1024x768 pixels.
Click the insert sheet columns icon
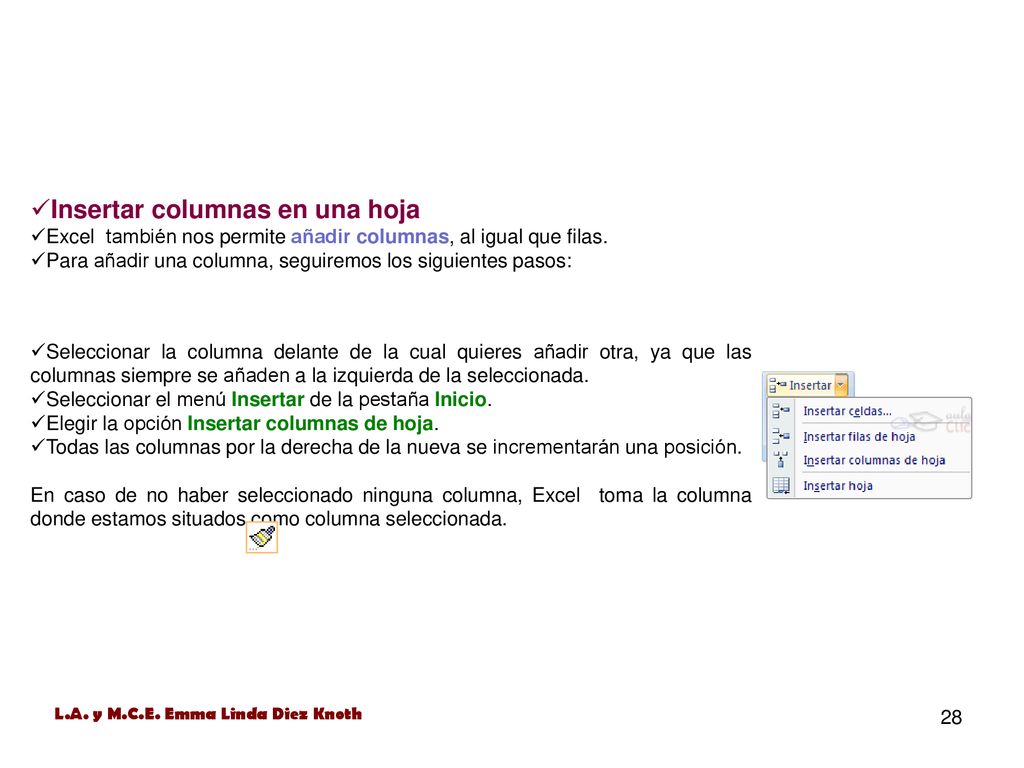[780, 460]
